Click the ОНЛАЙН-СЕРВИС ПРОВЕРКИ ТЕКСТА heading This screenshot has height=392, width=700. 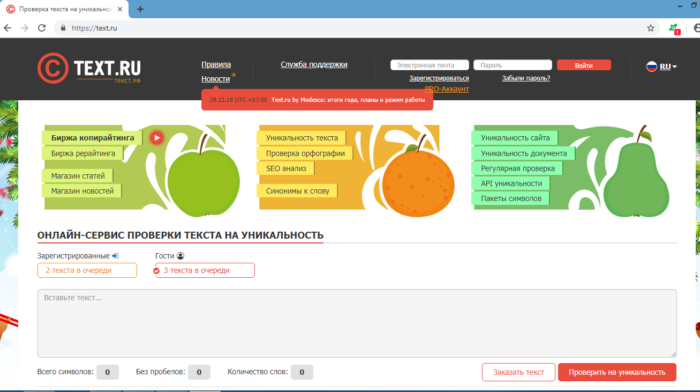click(x=180, y=235)
